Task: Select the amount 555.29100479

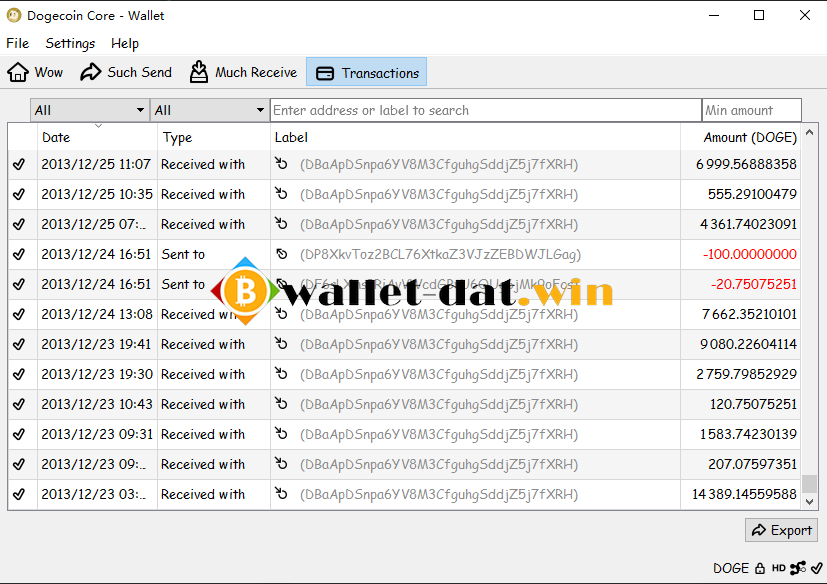Action: click(x=752, y=195)
